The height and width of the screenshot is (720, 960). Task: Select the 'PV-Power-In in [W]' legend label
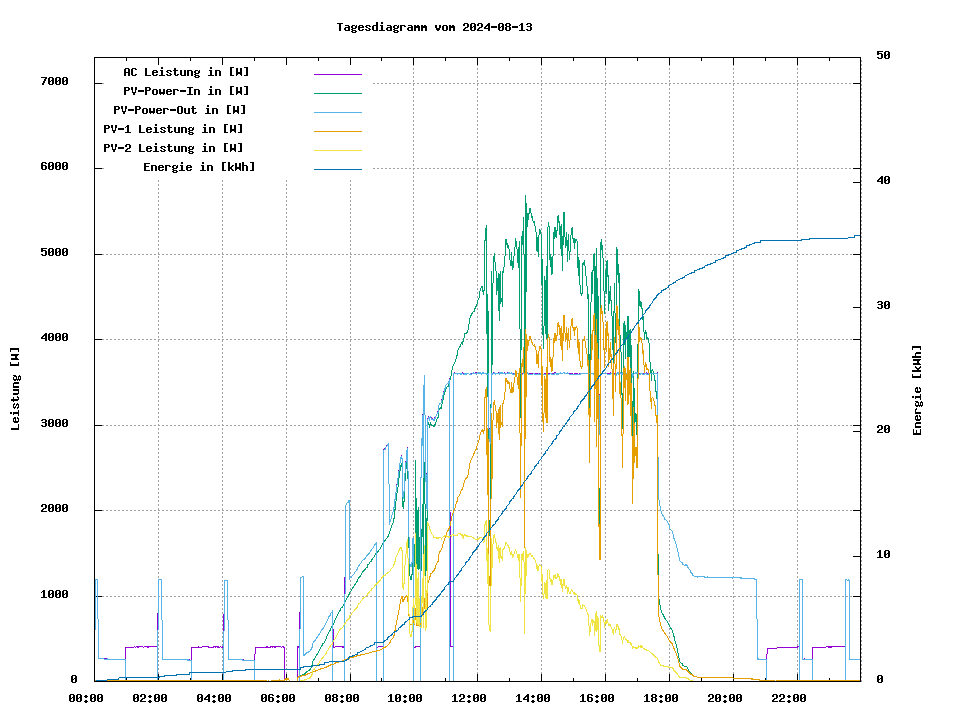click(x=186, y=91)
